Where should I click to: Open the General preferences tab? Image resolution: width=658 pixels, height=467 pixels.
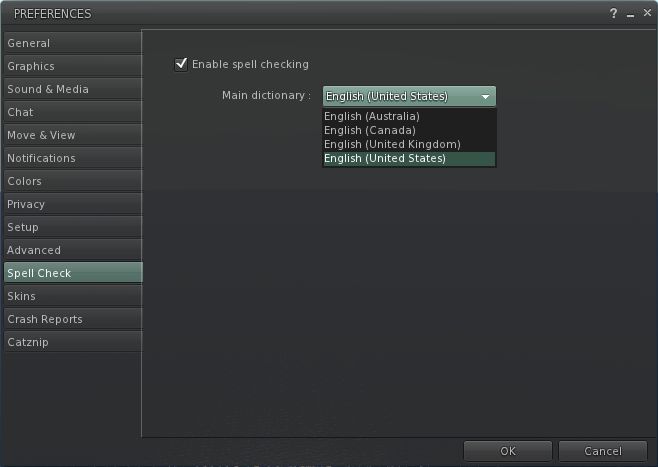[x=72, y=43]
